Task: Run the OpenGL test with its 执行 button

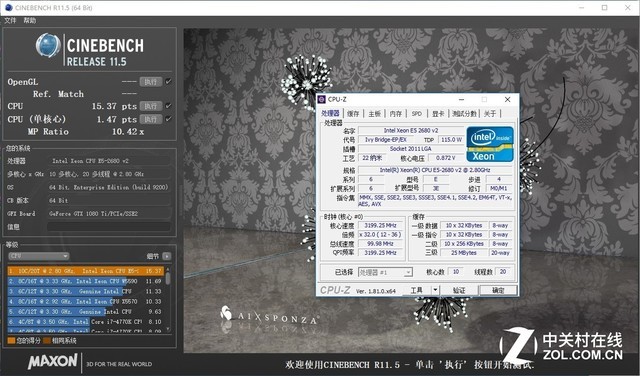Action: [151, 82]
